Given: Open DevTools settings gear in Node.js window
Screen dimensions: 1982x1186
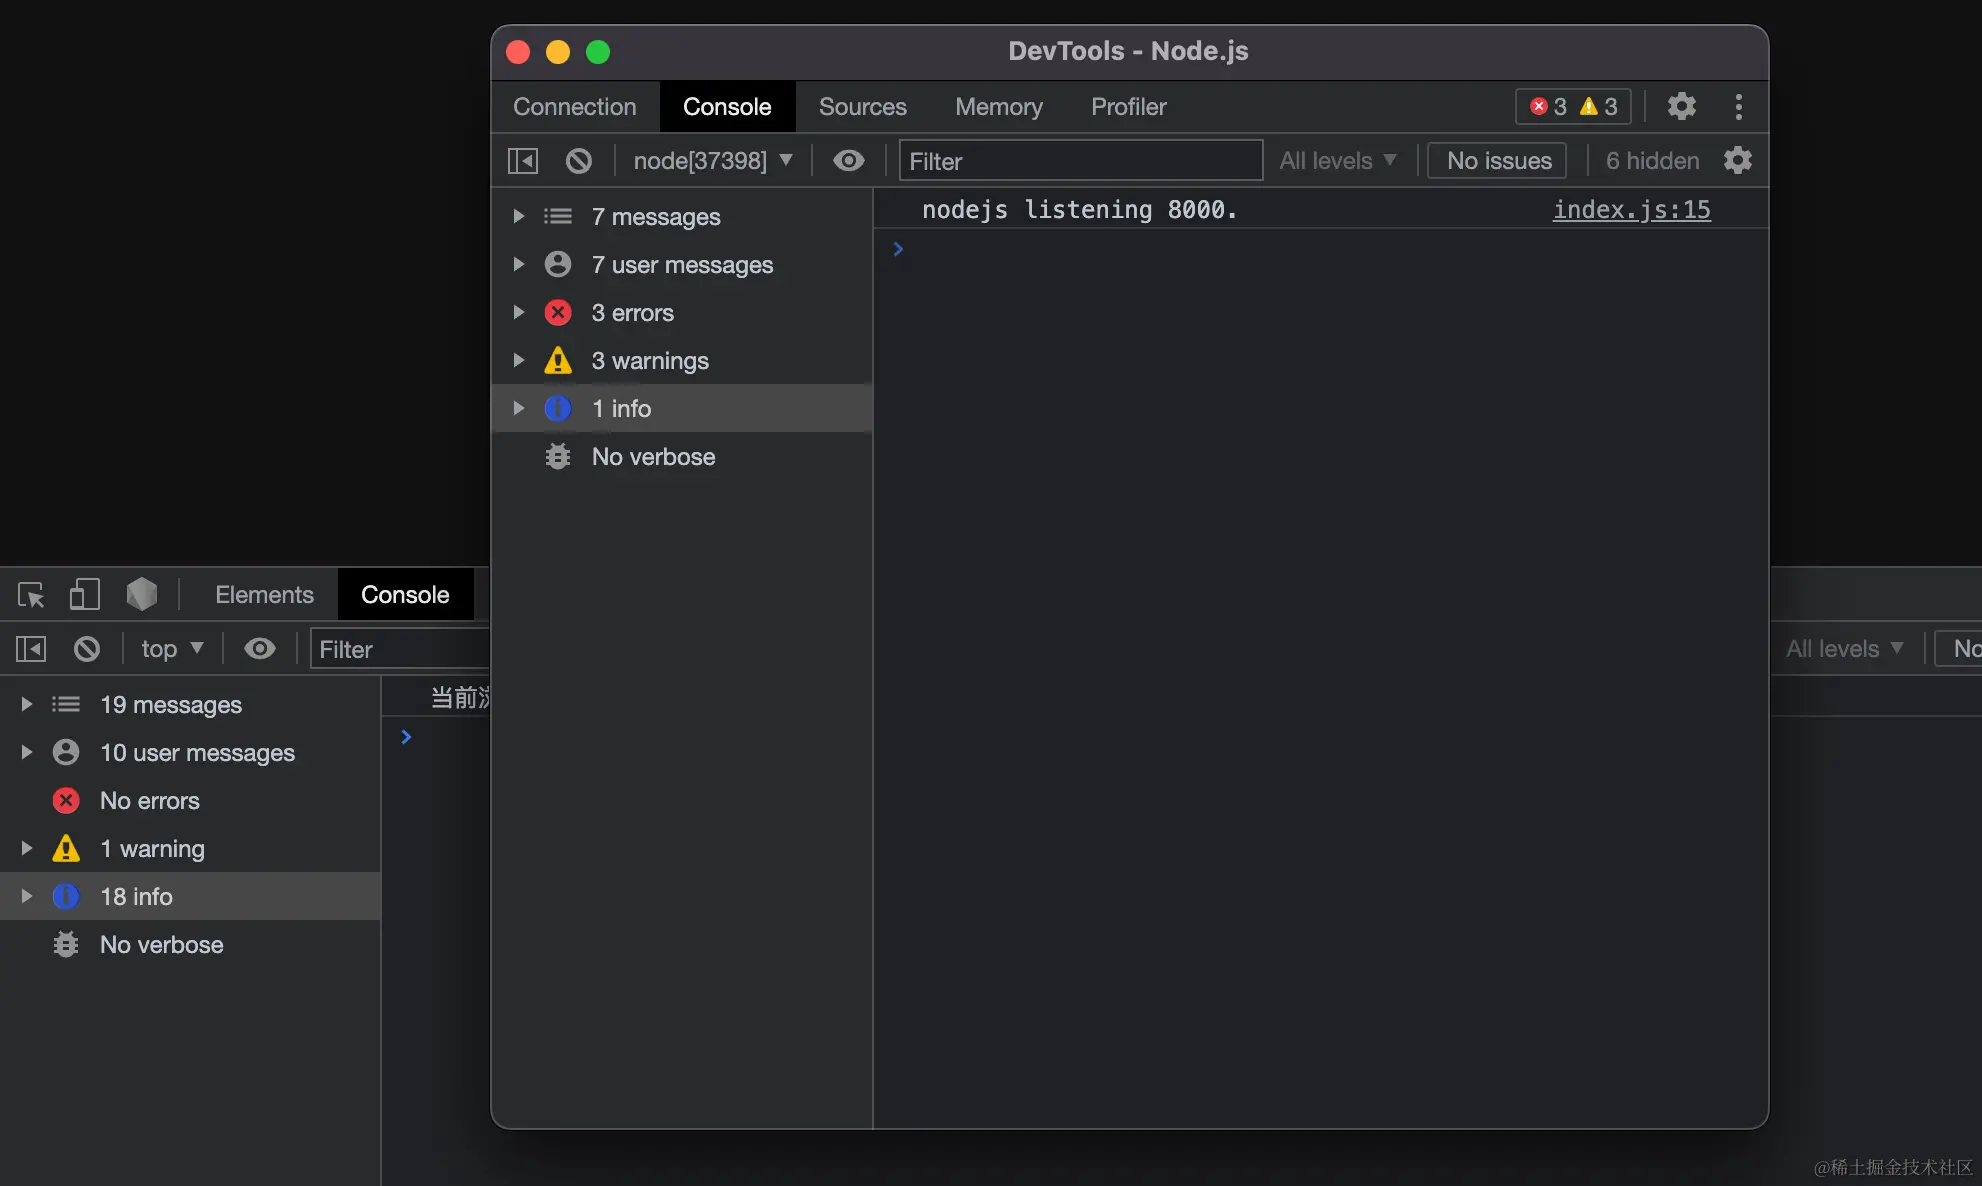Looking at the screenshot, I should (x=1681, y=106).
